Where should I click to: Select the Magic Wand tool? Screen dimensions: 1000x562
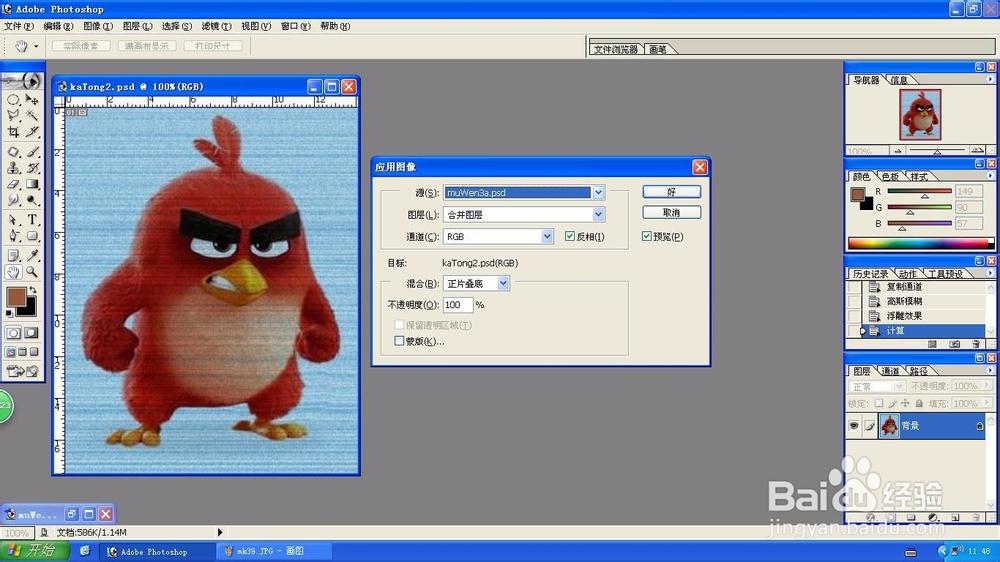[32, 115]
